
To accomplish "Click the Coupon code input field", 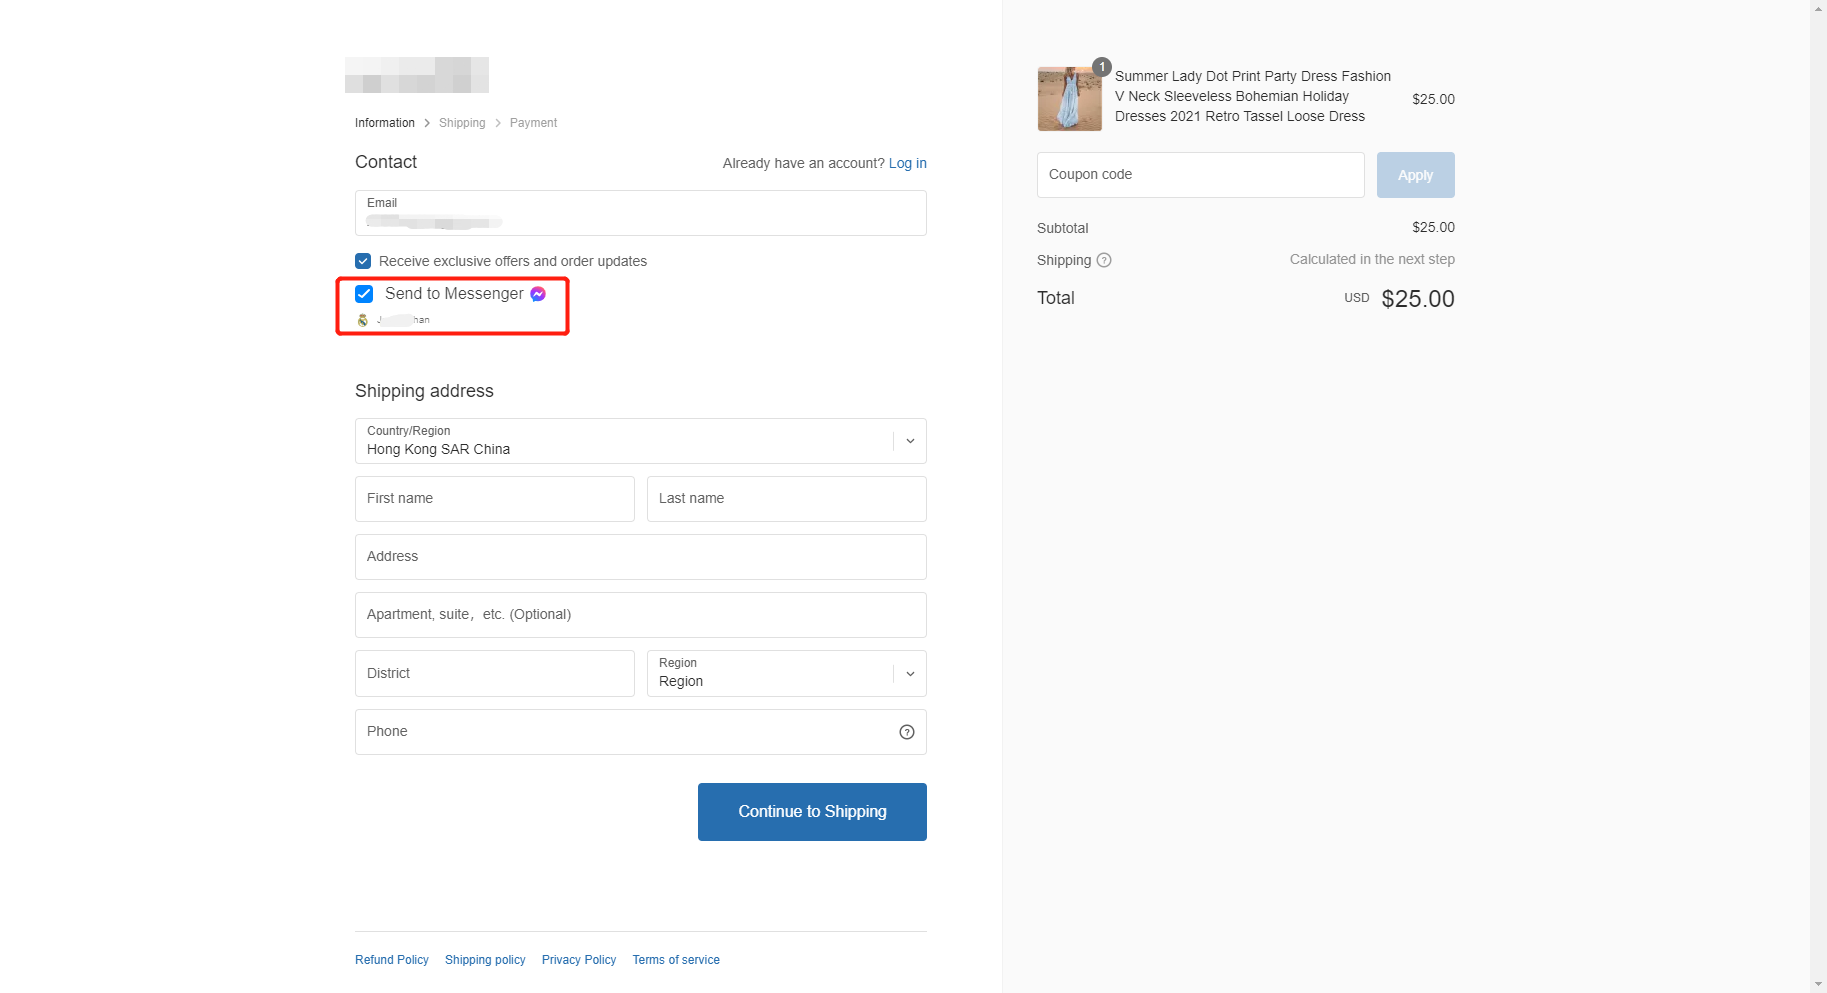I will 1201,175.
